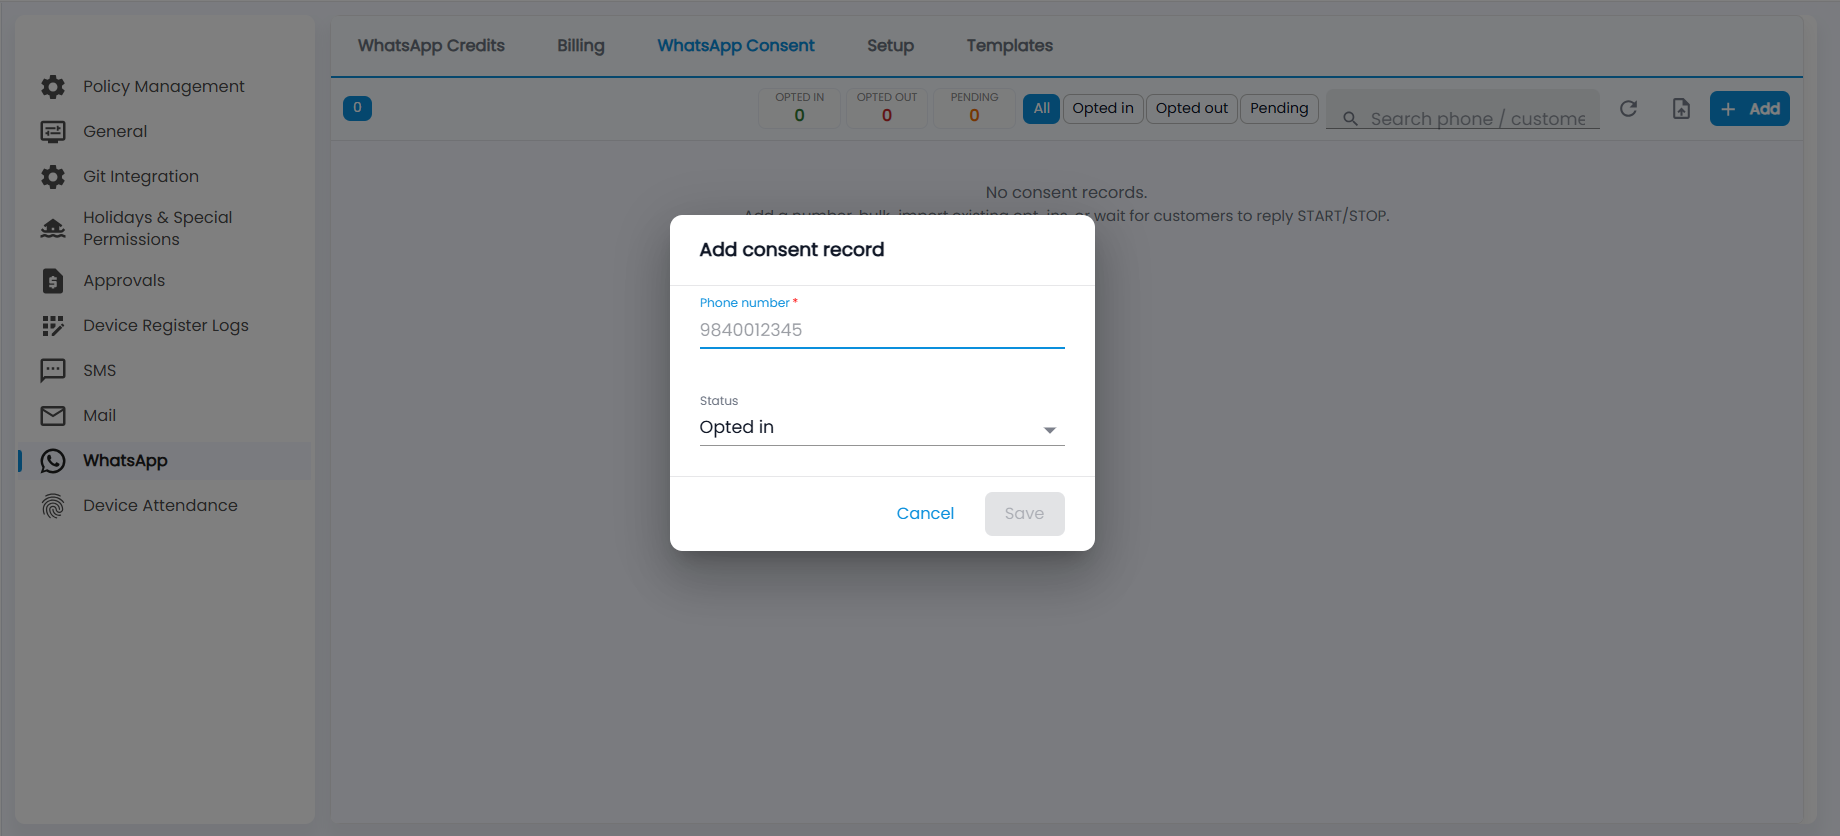Click the WhatsApp logo icon

pyautogui.click(x=53, y=461)
